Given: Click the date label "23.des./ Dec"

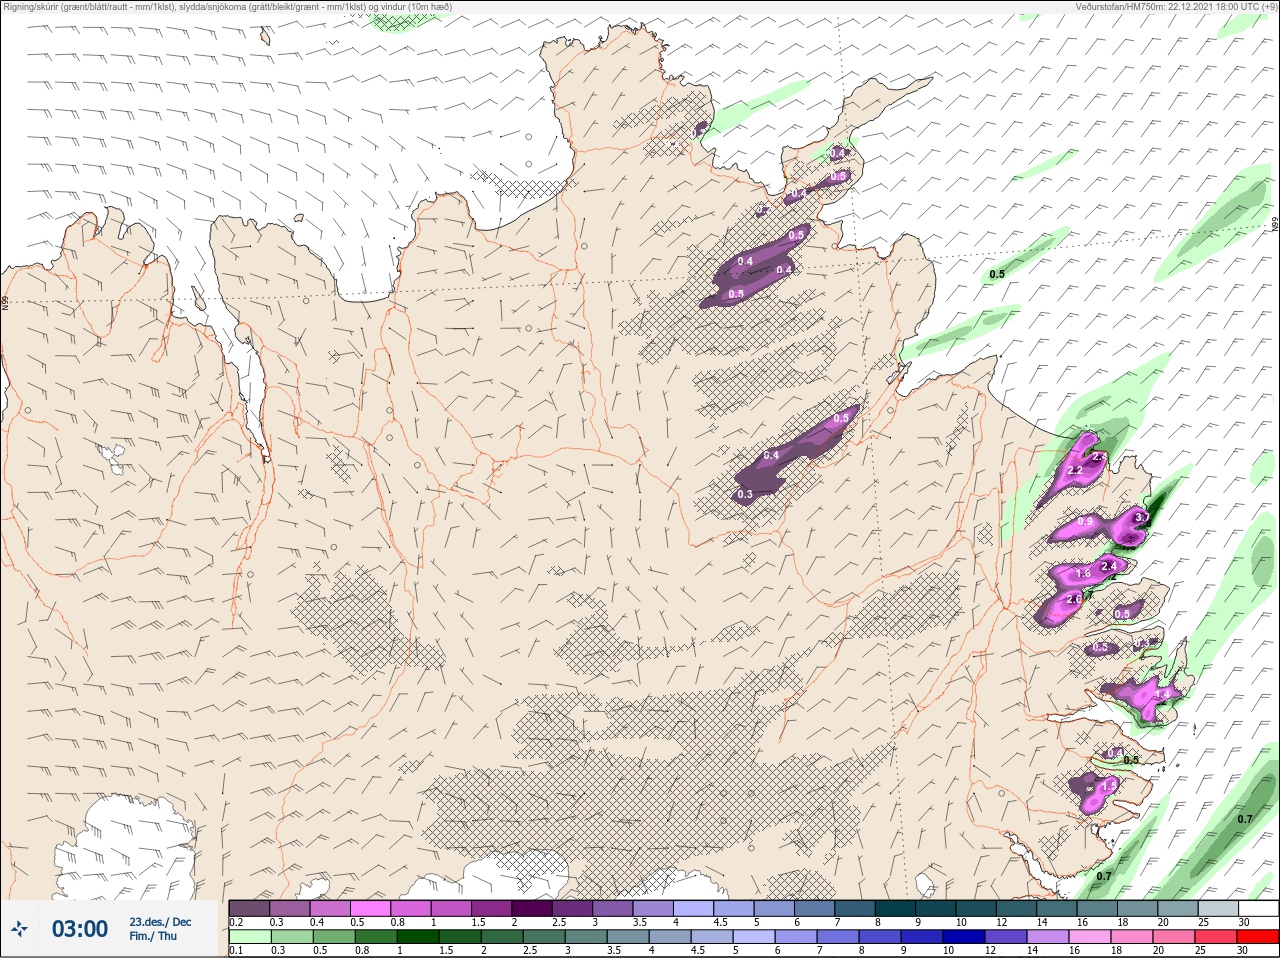Looking at the screenshot, I should point(160,922).
